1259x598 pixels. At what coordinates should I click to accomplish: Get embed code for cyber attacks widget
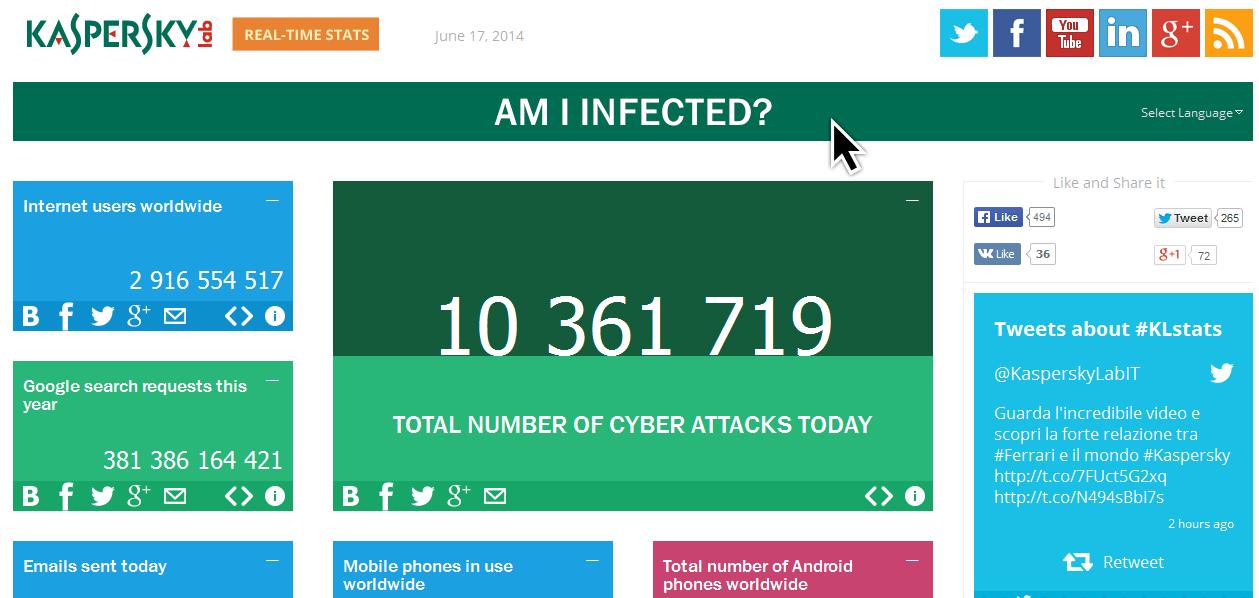pos(878,496)
